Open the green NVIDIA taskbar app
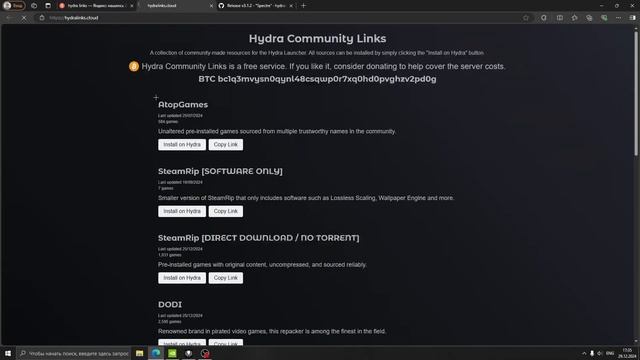This screenshot has height=360, width=640. coord(172,353)
